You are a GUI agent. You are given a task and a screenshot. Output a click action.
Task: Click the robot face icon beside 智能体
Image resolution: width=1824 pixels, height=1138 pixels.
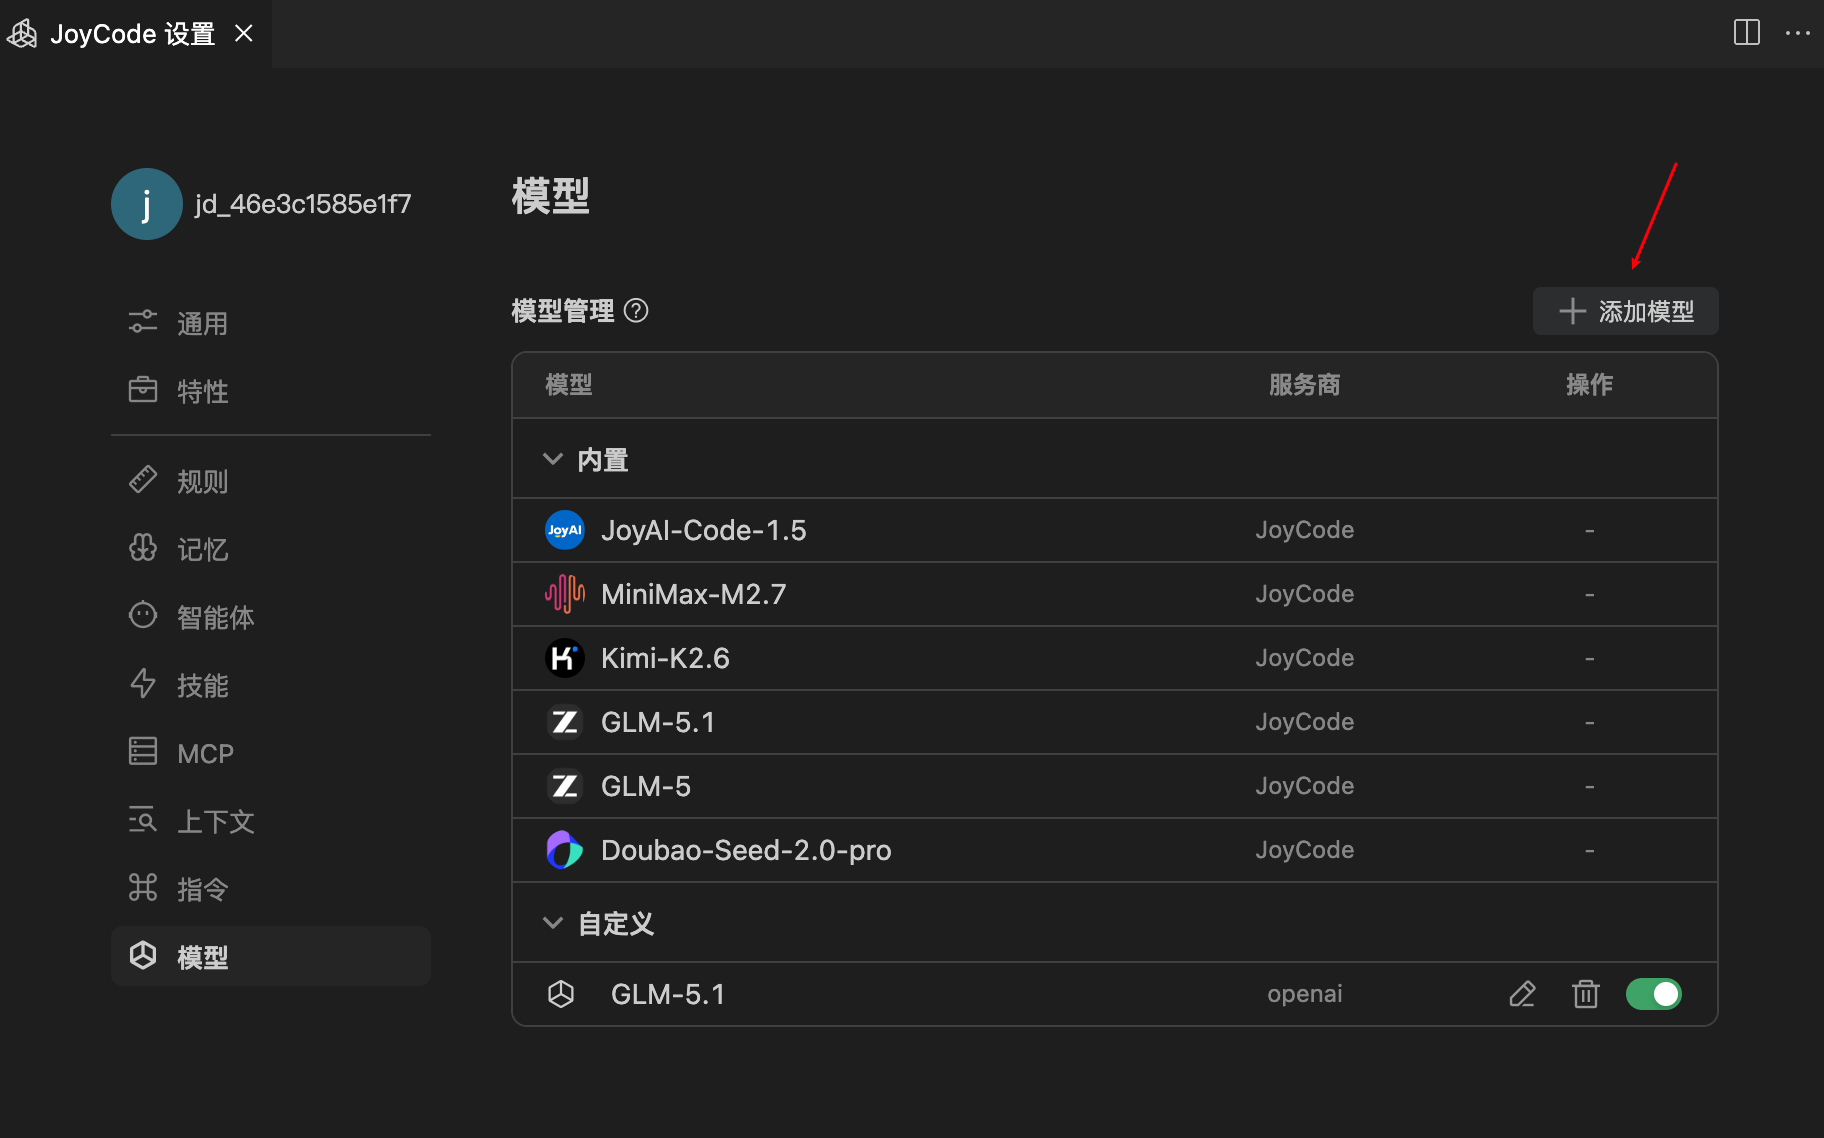pyautogui.click(x=143, y=615)
